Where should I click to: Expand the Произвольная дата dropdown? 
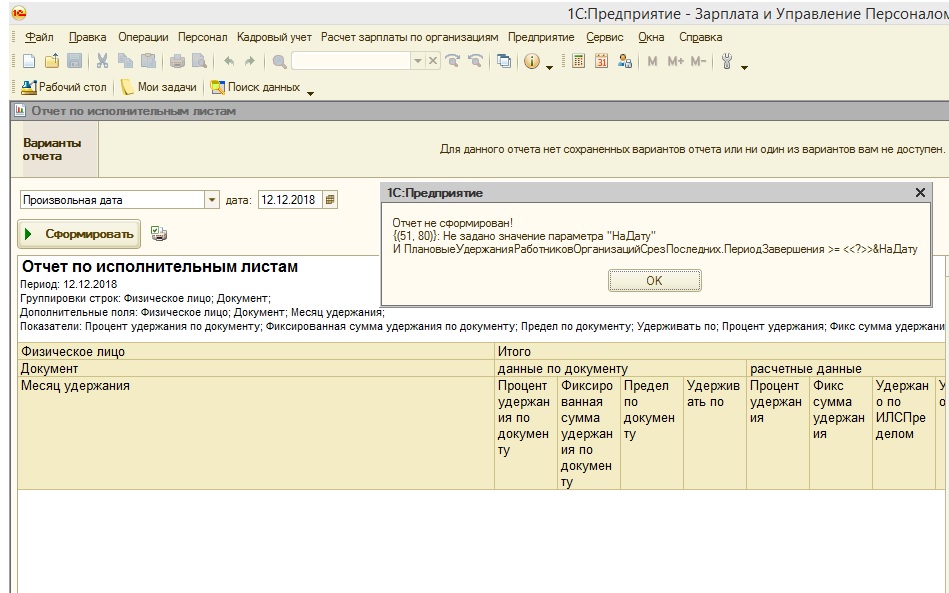pyautogui.click(x=212, y=200)
